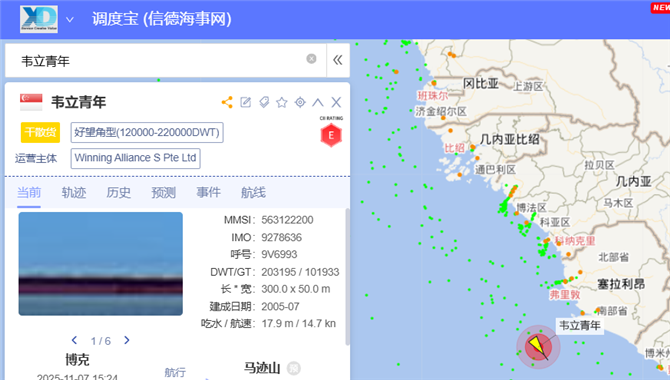670x380 pixels.
Task: Open the edit note icon
Action: point(246,102)
